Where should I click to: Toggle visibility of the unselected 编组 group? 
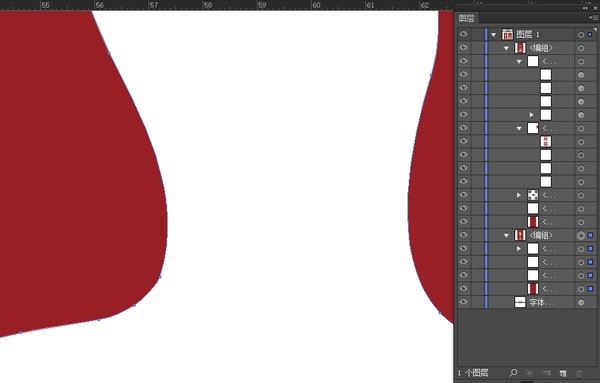pos(463,47)
